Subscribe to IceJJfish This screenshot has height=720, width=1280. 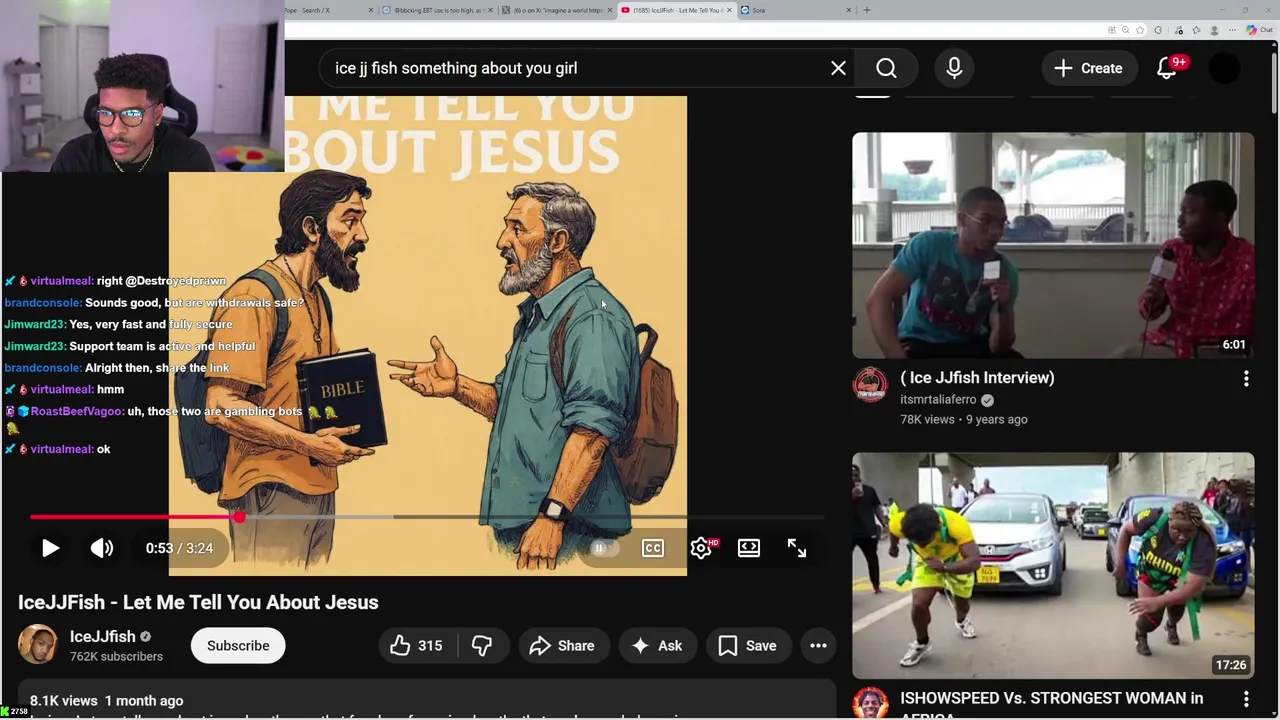(238, 646)
